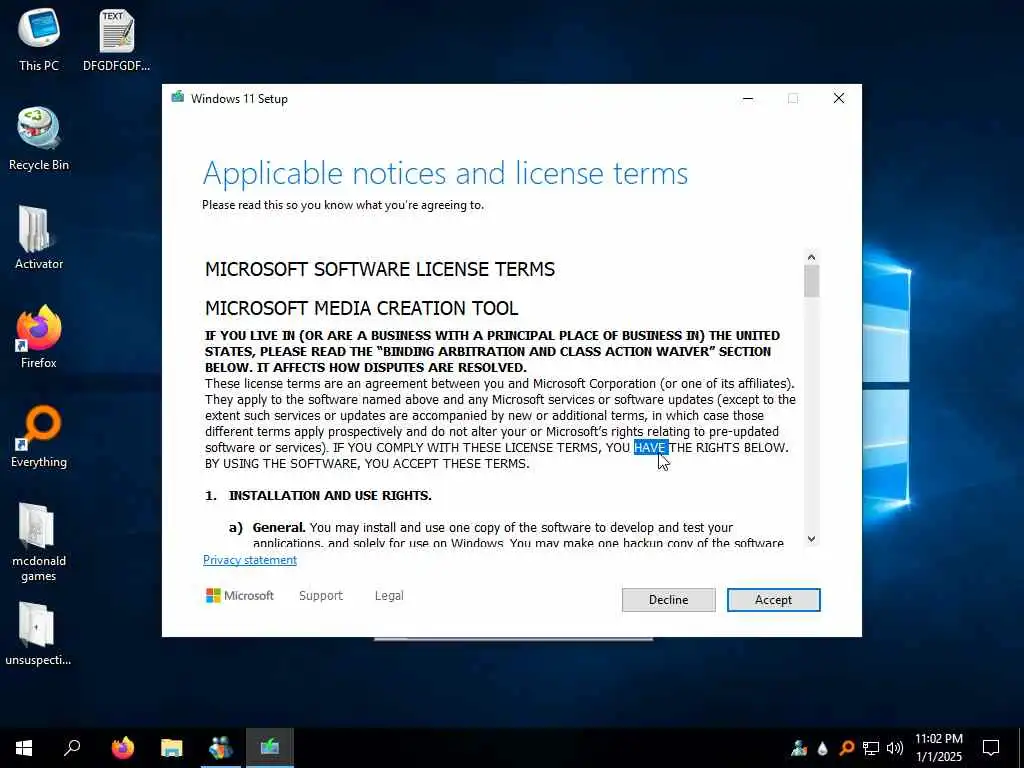Open the clock showing 11:02 PM
Image resolution: width=1024 pixels, height=768 pixels.
pos(938,747)
